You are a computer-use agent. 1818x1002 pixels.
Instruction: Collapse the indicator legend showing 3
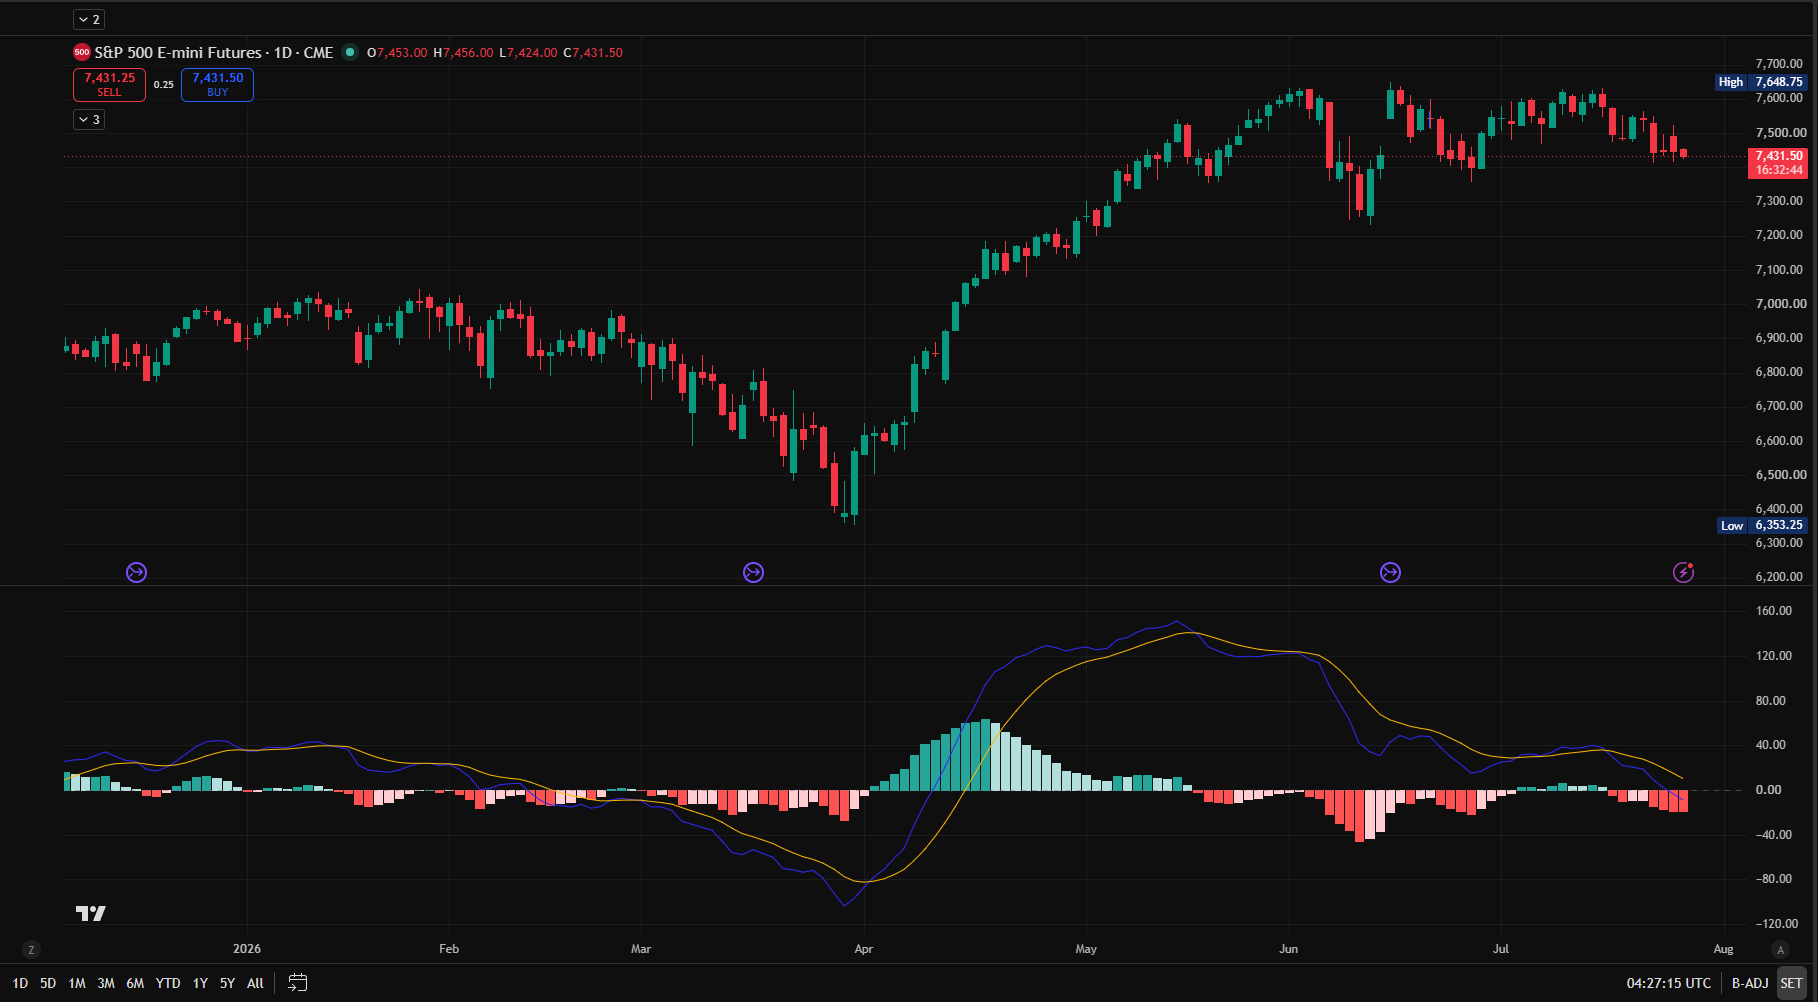point(89,119)
